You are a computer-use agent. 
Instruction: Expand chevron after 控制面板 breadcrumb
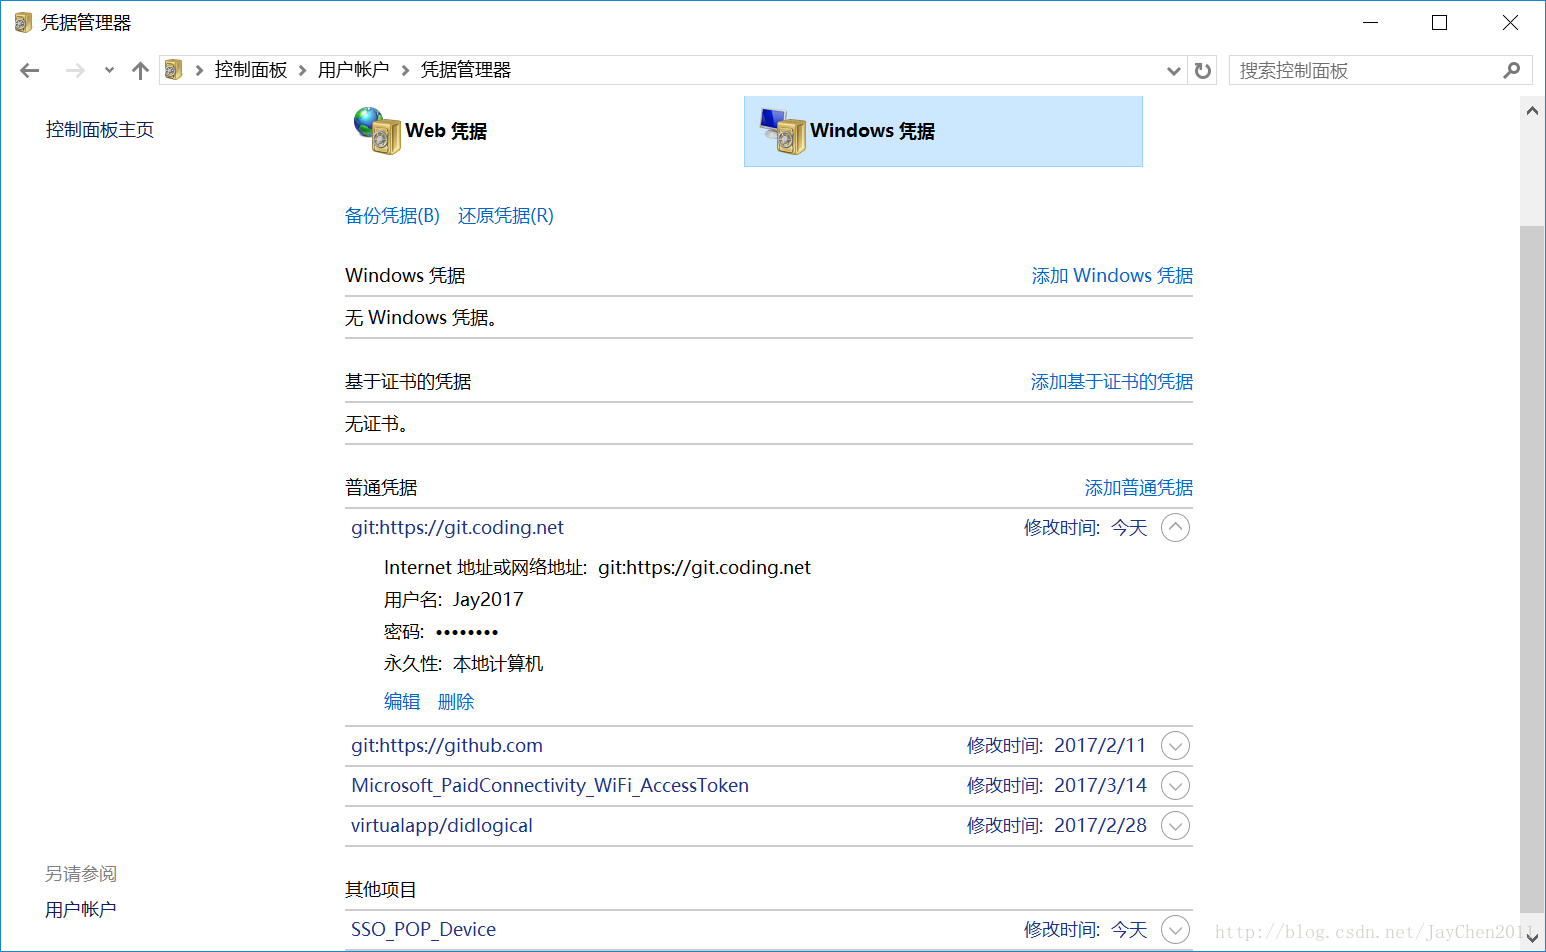[x=303, y=70]
